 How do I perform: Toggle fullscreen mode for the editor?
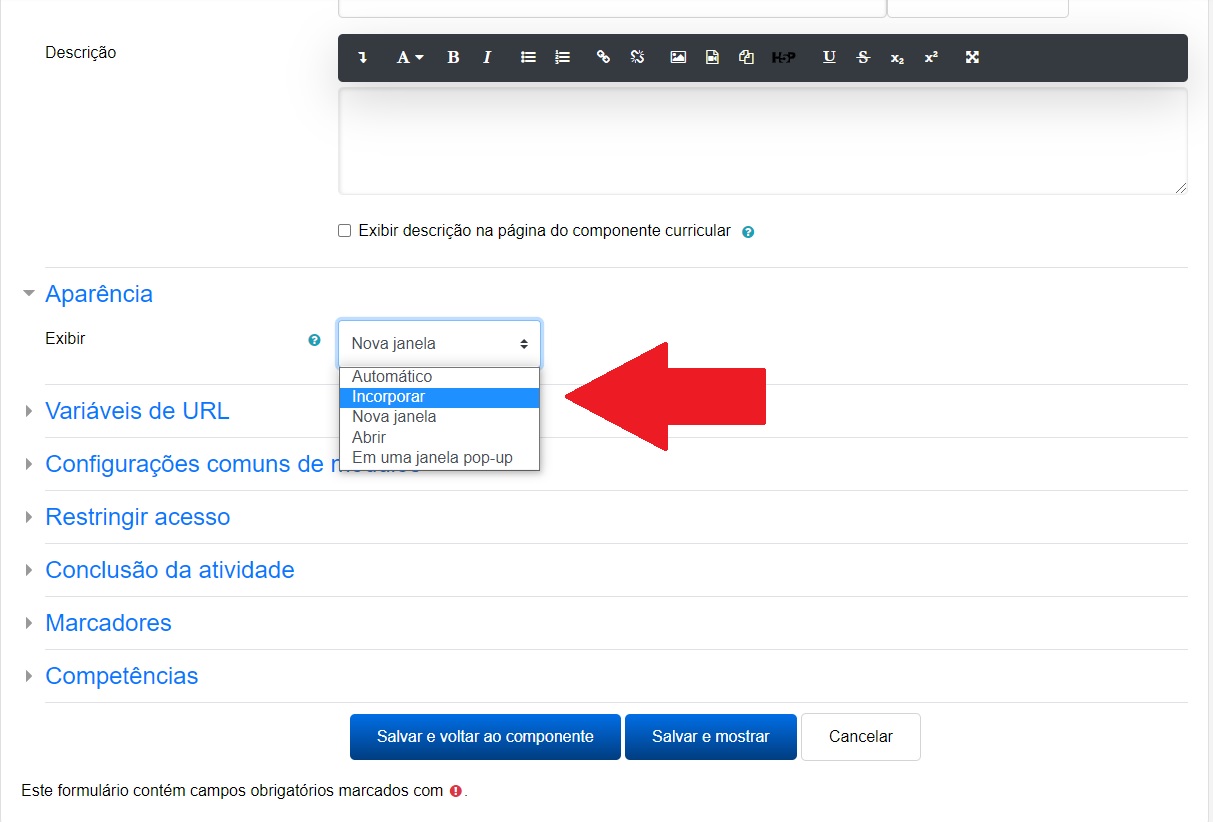click(x=971, y=58)
